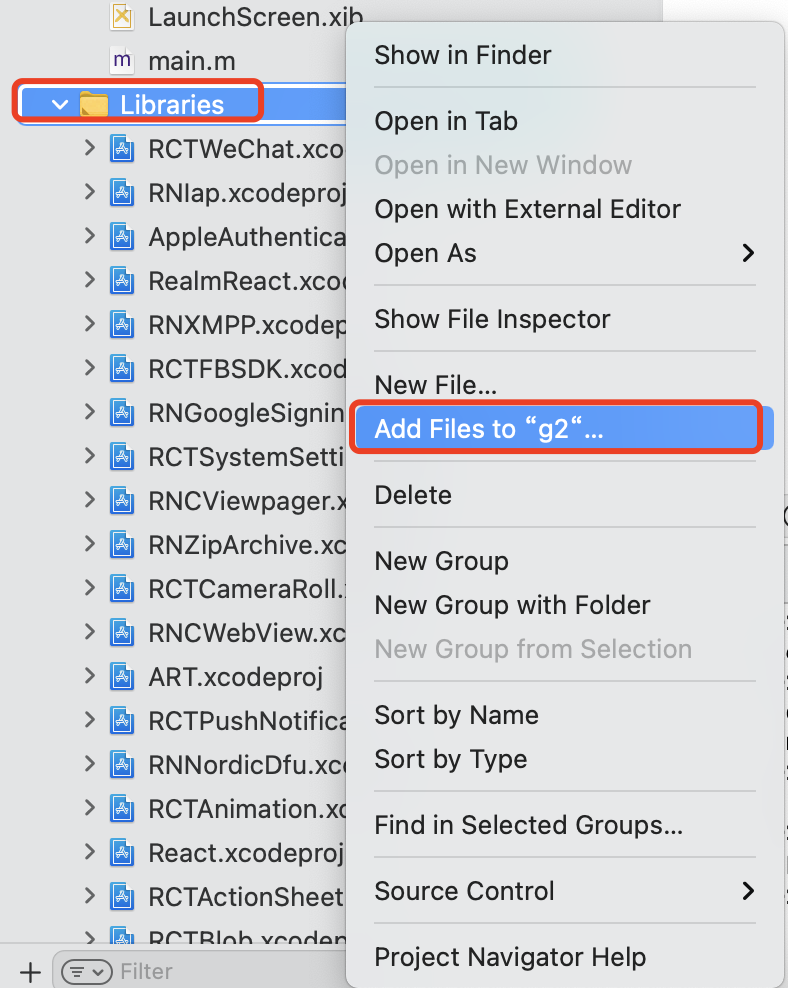Click the Libraries folder icon
Viewport: 788px width, 988px height.
tap(94, 104)
